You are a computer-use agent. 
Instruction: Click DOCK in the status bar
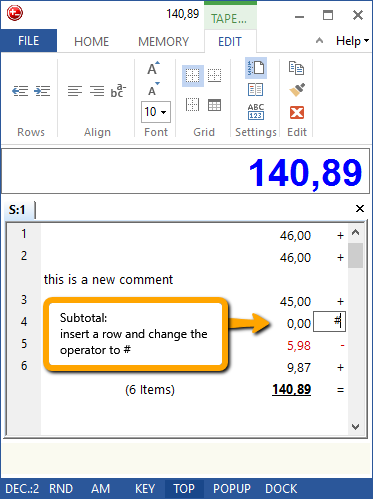click(281, 489)
